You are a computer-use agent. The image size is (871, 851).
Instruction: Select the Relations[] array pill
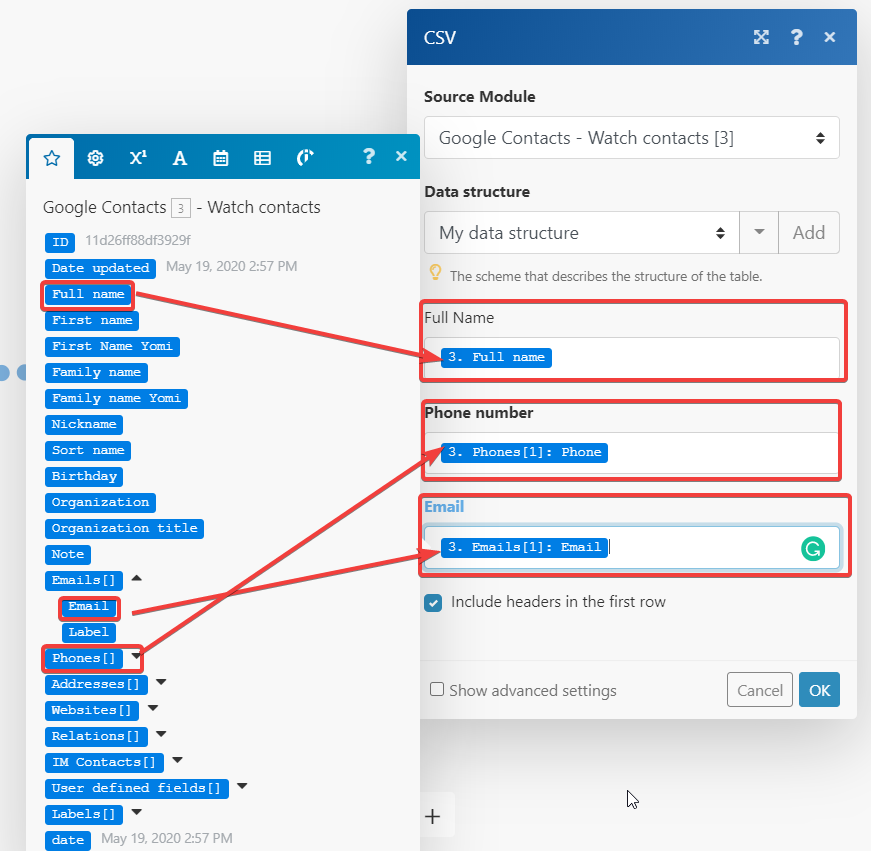[96, 737]
